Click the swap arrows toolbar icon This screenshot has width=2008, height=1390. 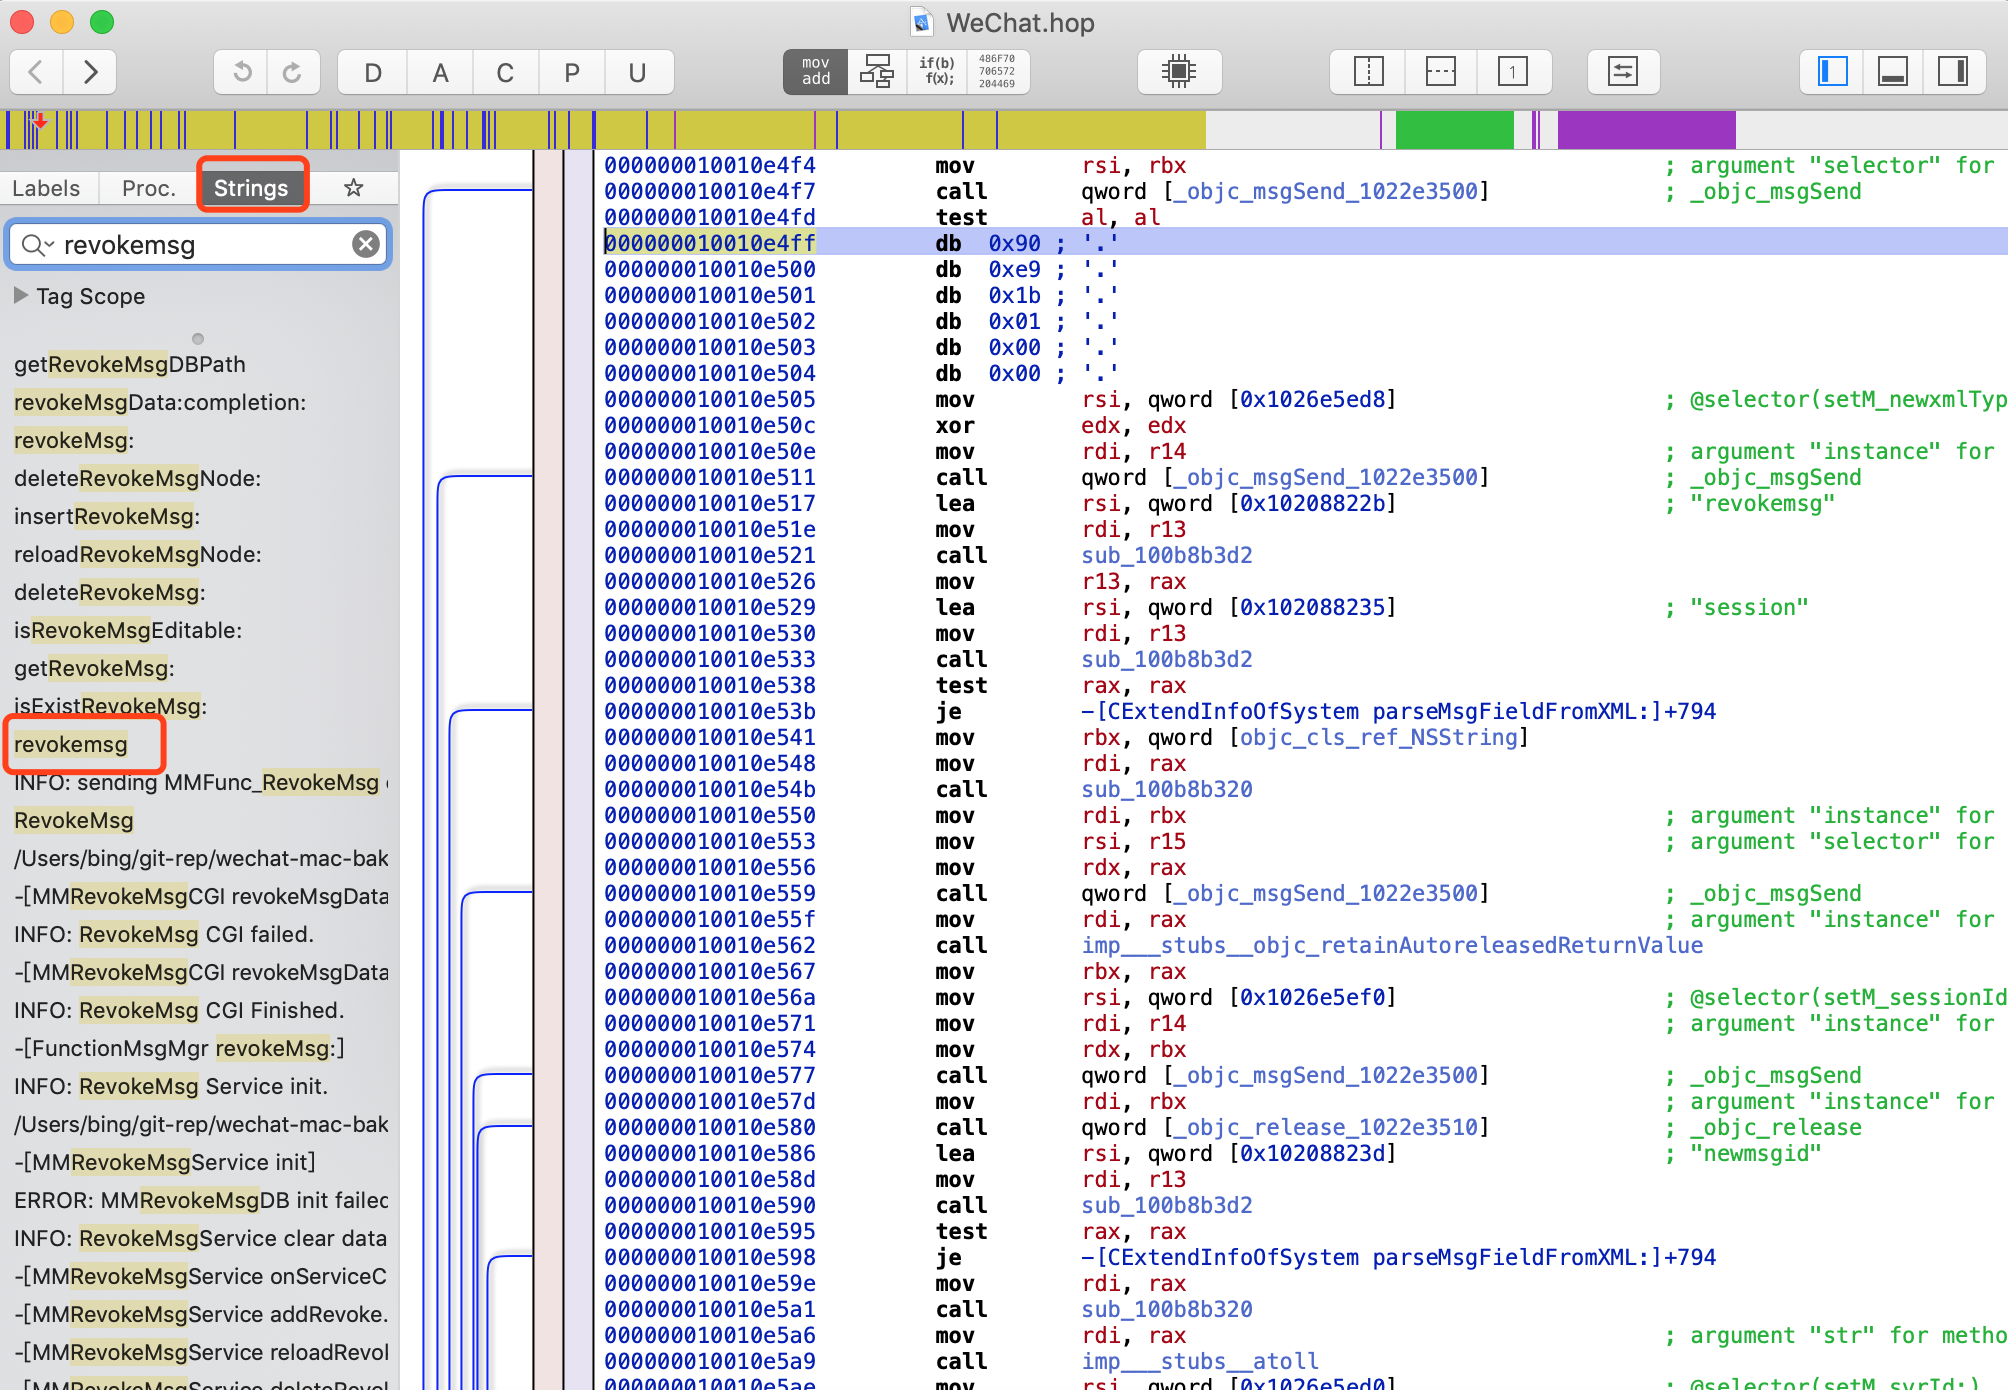tap(1623, 72)
